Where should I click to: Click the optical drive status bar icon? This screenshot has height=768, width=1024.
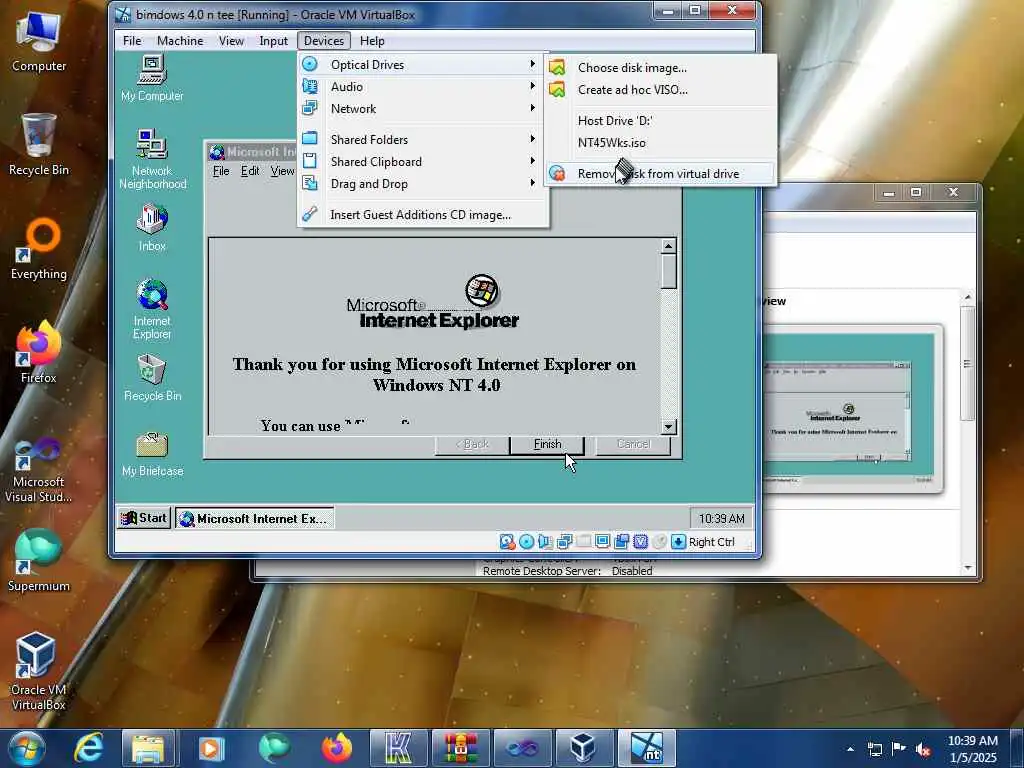pyautogui.click(x=526, y=541)
